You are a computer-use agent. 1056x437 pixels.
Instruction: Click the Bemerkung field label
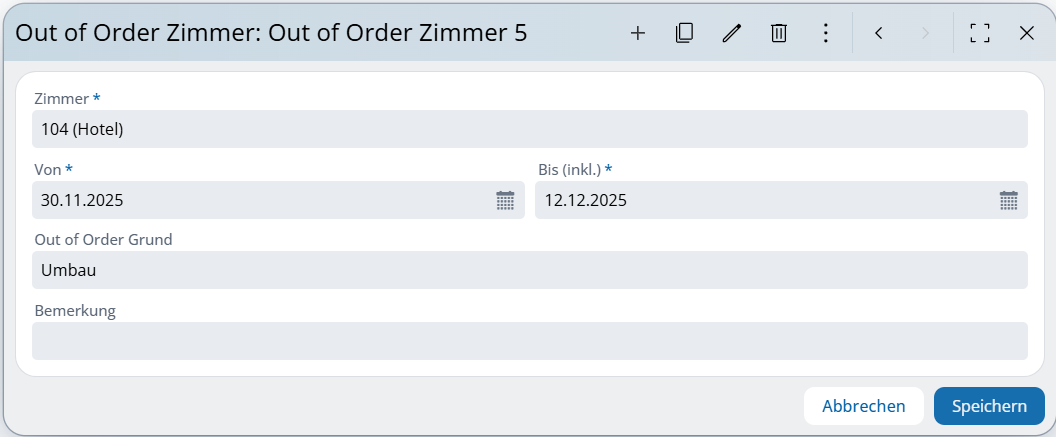coord(75,311)
